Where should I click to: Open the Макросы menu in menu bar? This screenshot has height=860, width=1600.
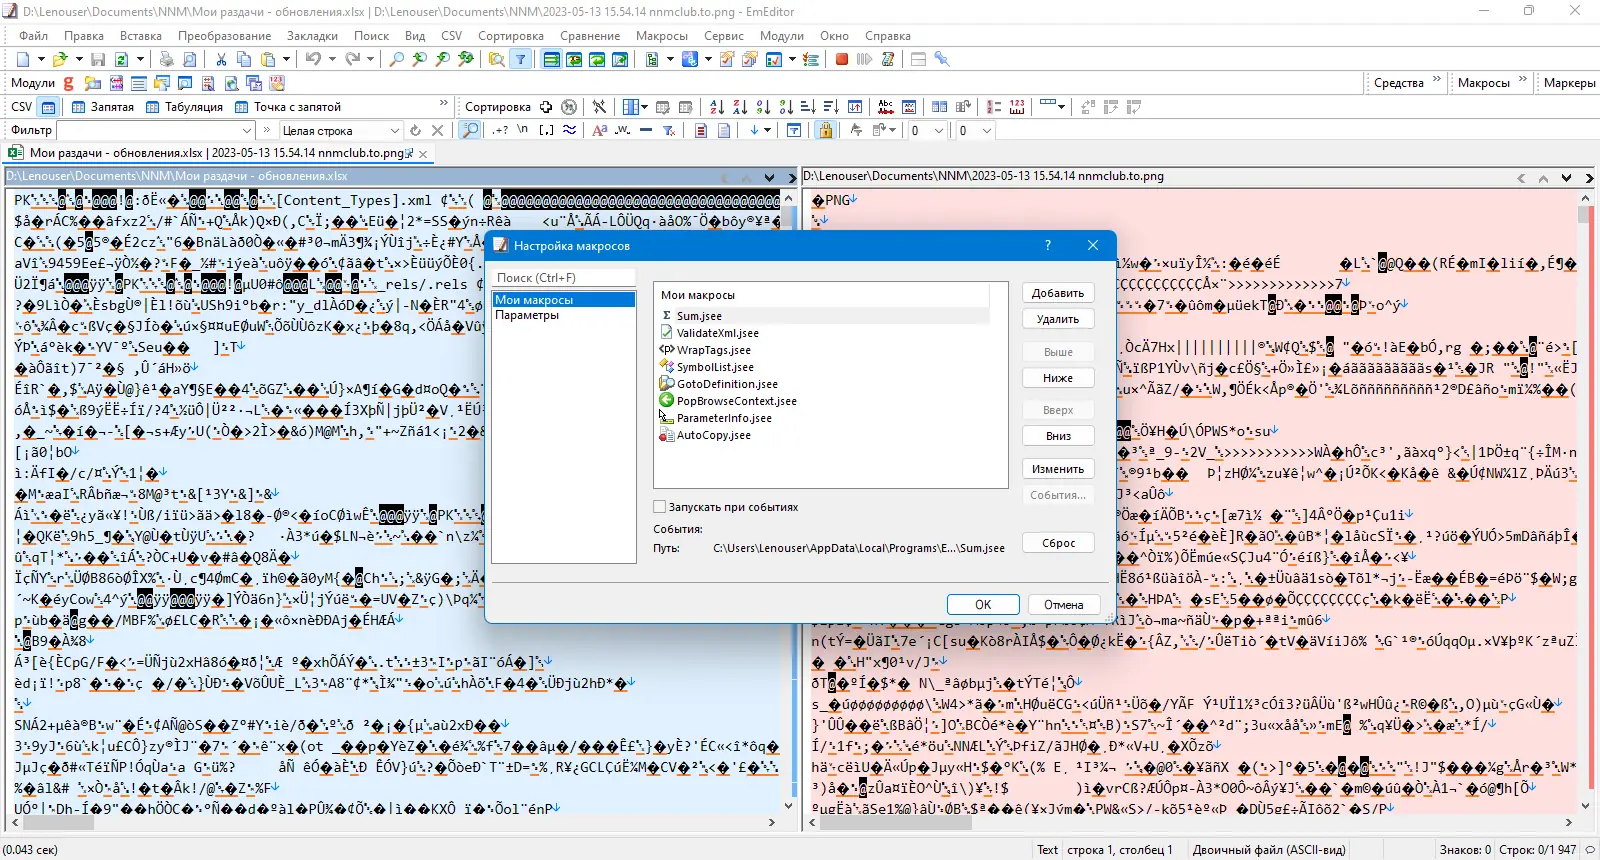(x=662, y=36)
